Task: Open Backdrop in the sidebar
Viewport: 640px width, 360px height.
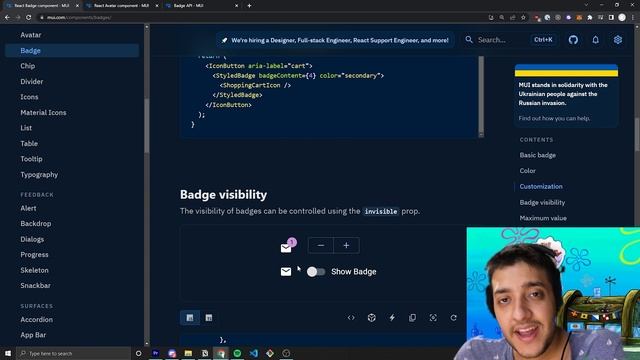Action: click(36, 224)
